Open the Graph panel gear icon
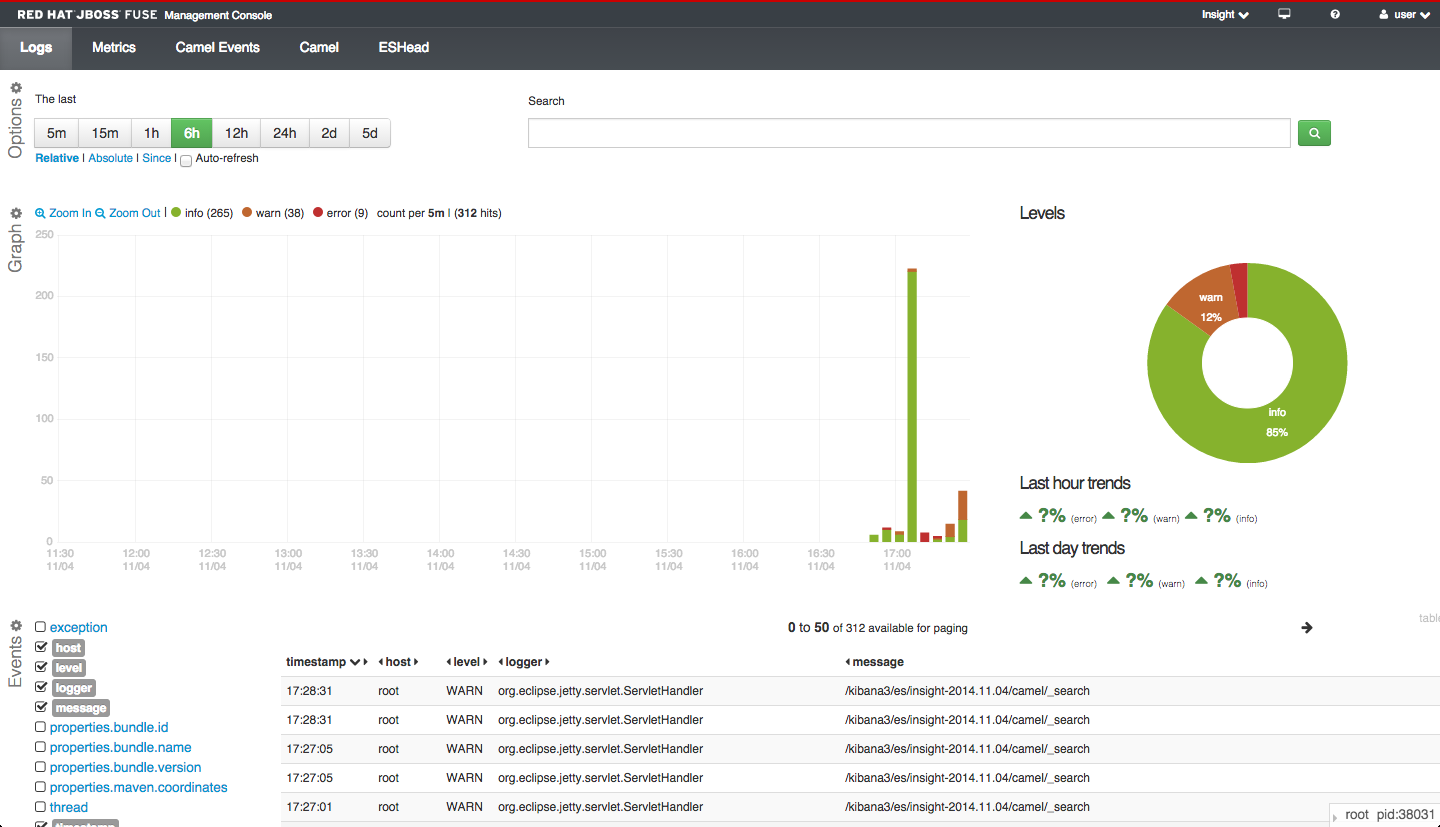 [16, 213]
